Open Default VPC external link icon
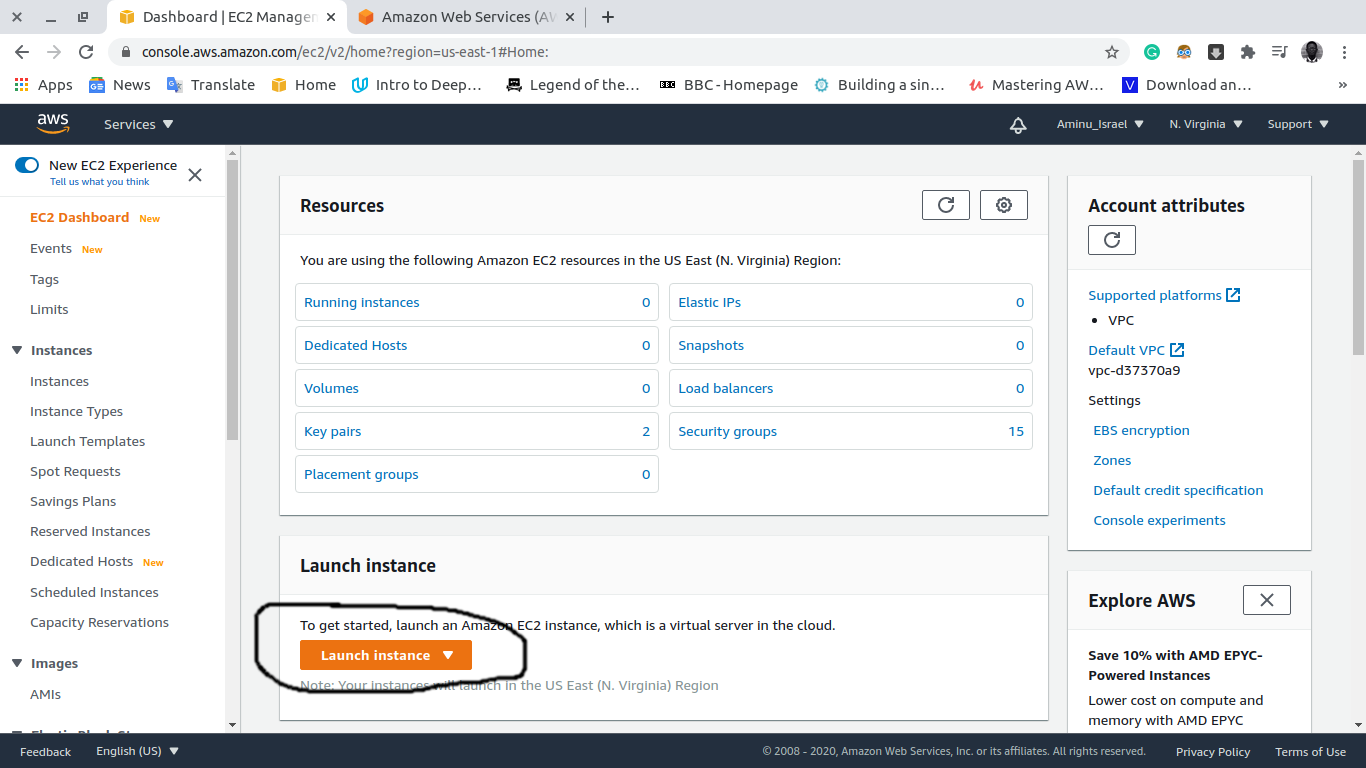Image resolution: width=1366 pixels, height=768 pixels. 1177,350
